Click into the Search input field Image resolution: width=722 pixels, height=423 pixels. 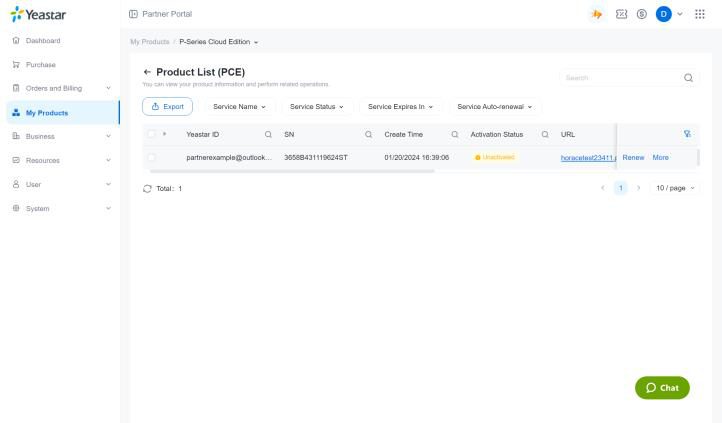(622, 78)
